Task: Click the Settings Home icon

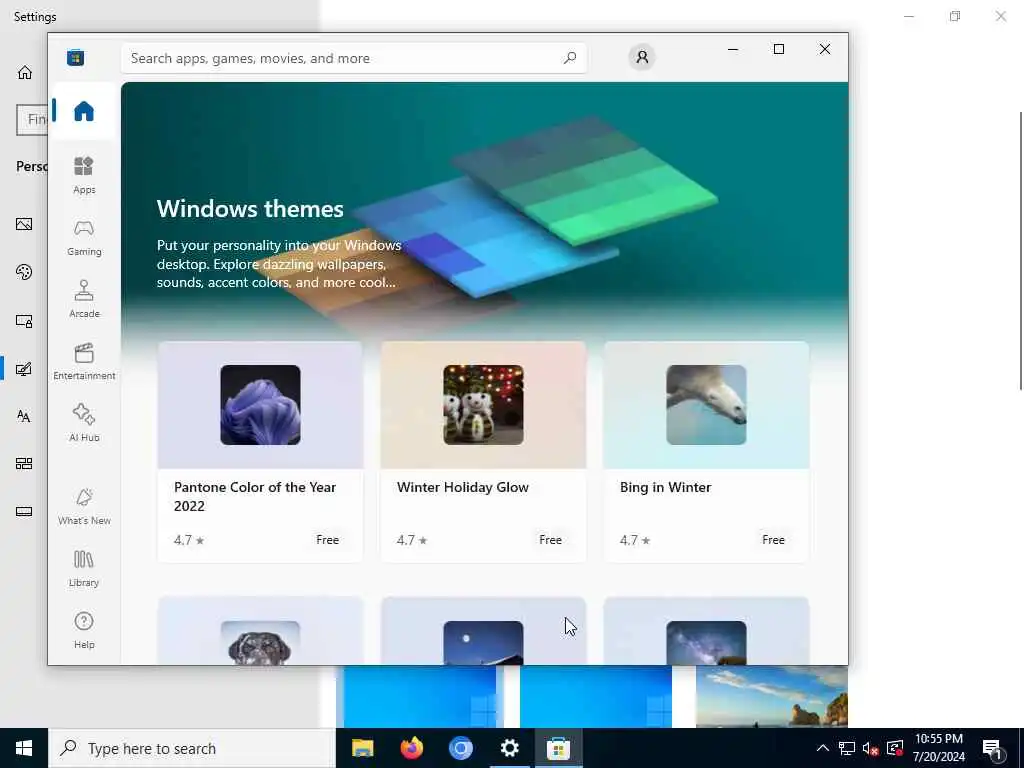Action: 25,72
